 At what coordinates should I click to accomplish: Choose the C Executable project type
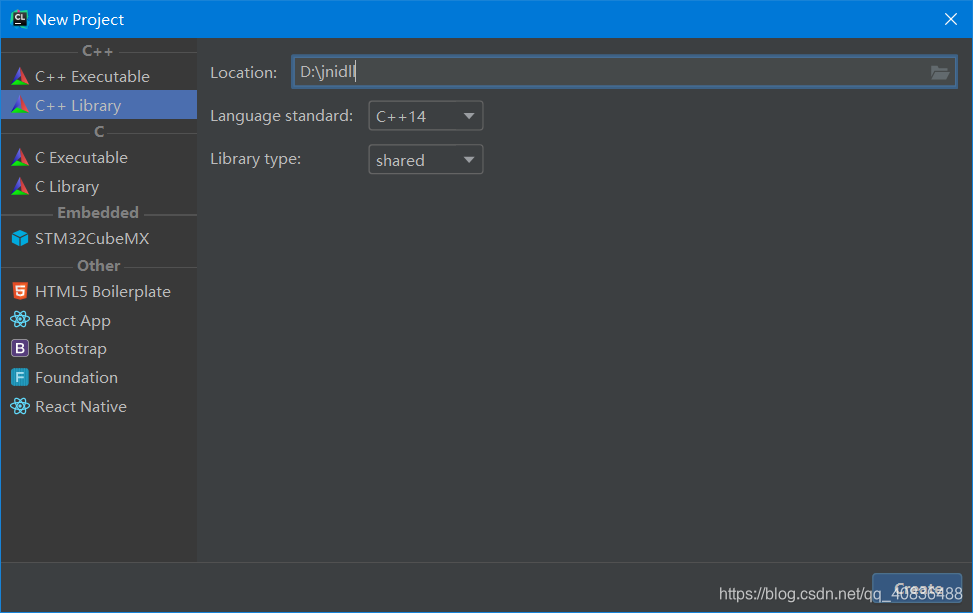pyautogui.click(x=99, y=158)
